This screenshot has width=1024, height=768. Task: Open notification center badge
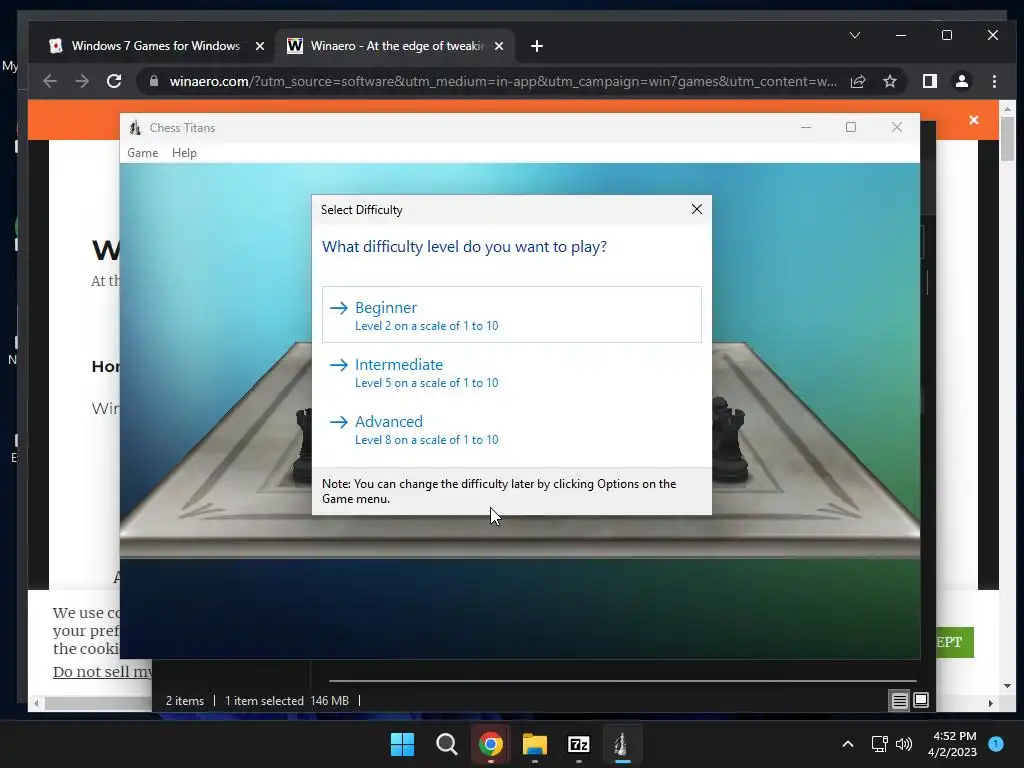click(x=996, y=744)
